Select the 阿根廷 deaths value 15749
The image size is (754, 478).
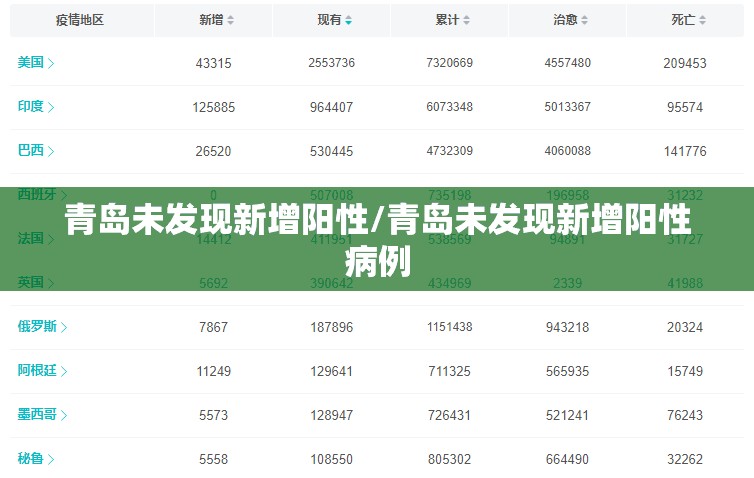pos(685,372)
